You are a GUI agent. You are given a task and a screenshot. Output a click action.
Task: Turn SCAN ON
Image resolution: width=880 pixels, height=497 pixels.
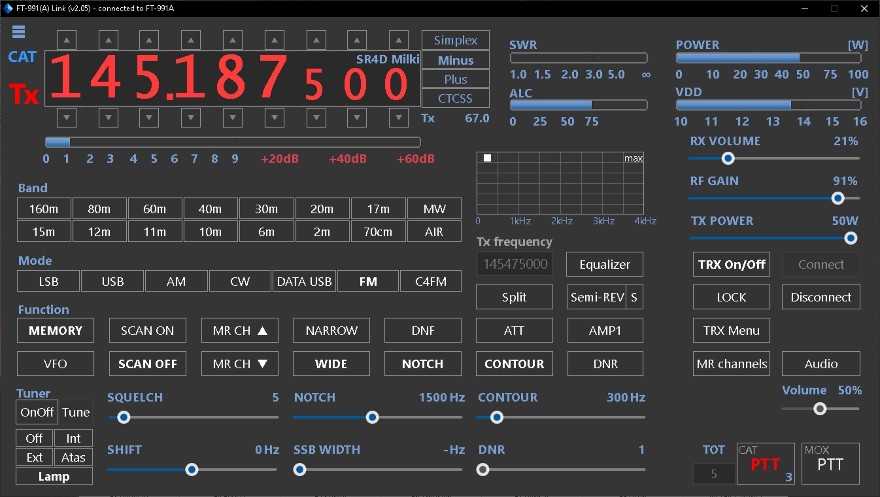click(148, 330)
